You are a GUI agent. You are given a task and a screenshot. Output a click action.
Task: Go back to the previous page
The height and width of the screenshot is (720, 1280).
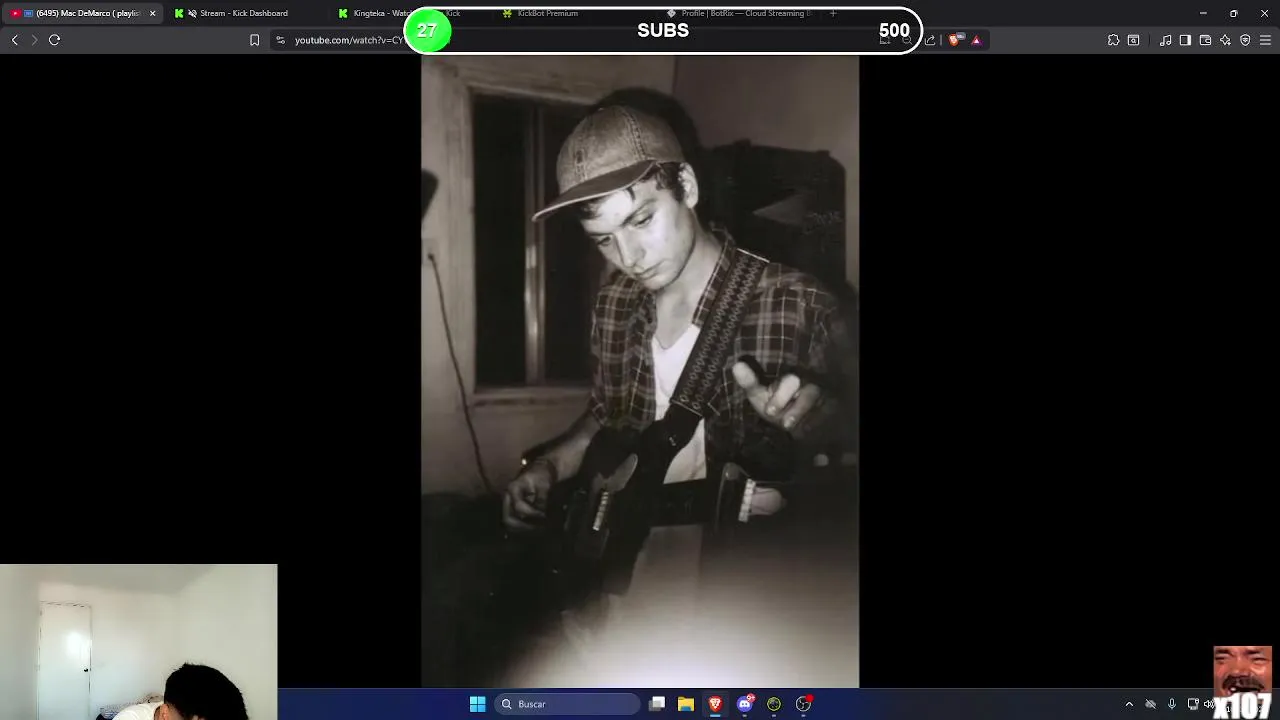point(15,40)
